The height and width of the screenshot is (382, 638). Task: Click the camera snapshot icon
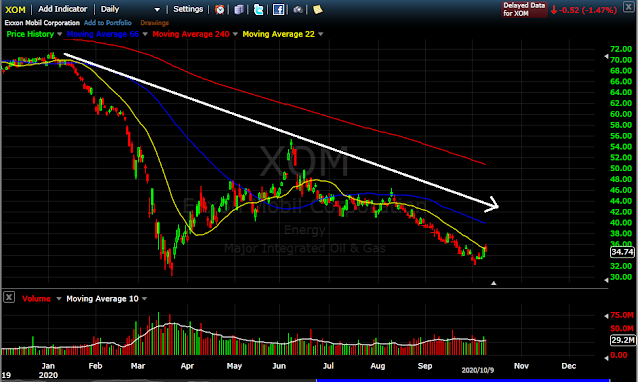298,9
